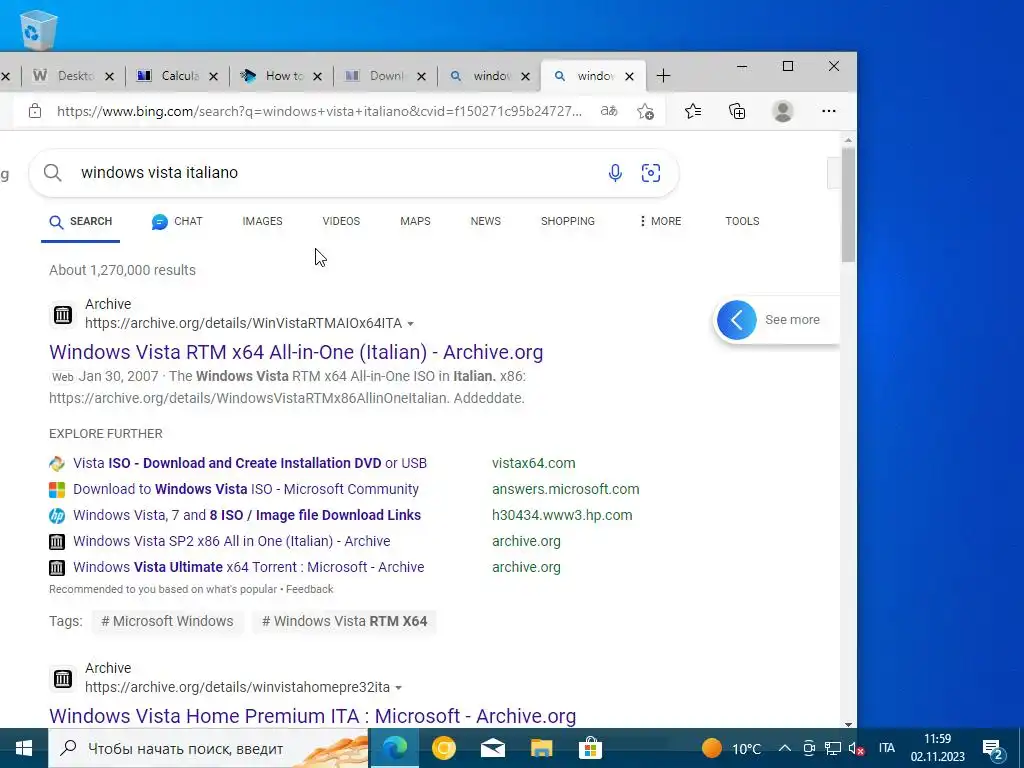Open the CHAT tab in Bing
The height and width of the screenshot is (768, 1024).
pyautogui.click(x=177, y=221)
